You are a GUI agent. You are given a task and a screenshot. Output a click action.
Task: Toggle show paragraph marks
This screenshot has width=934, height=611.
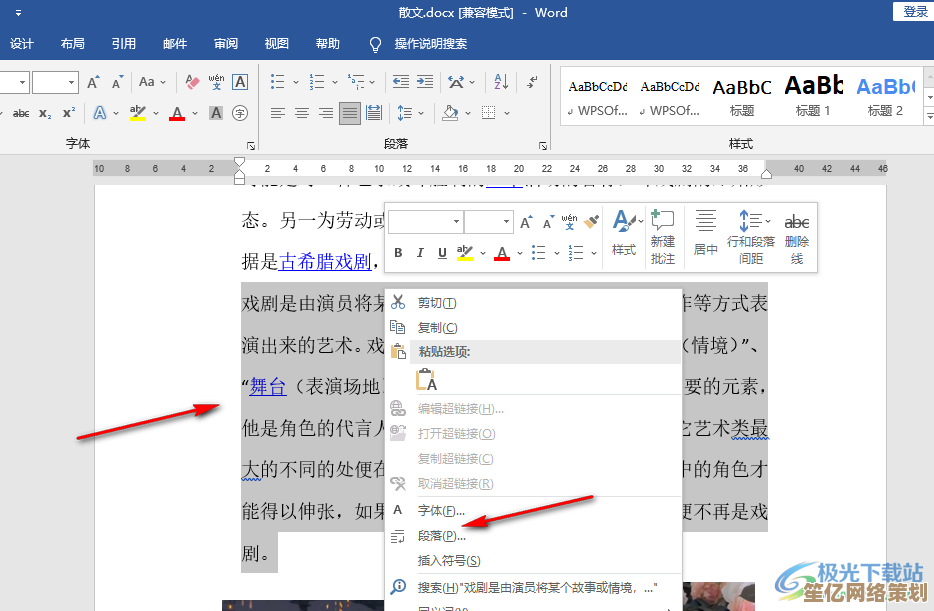point(533,82)
